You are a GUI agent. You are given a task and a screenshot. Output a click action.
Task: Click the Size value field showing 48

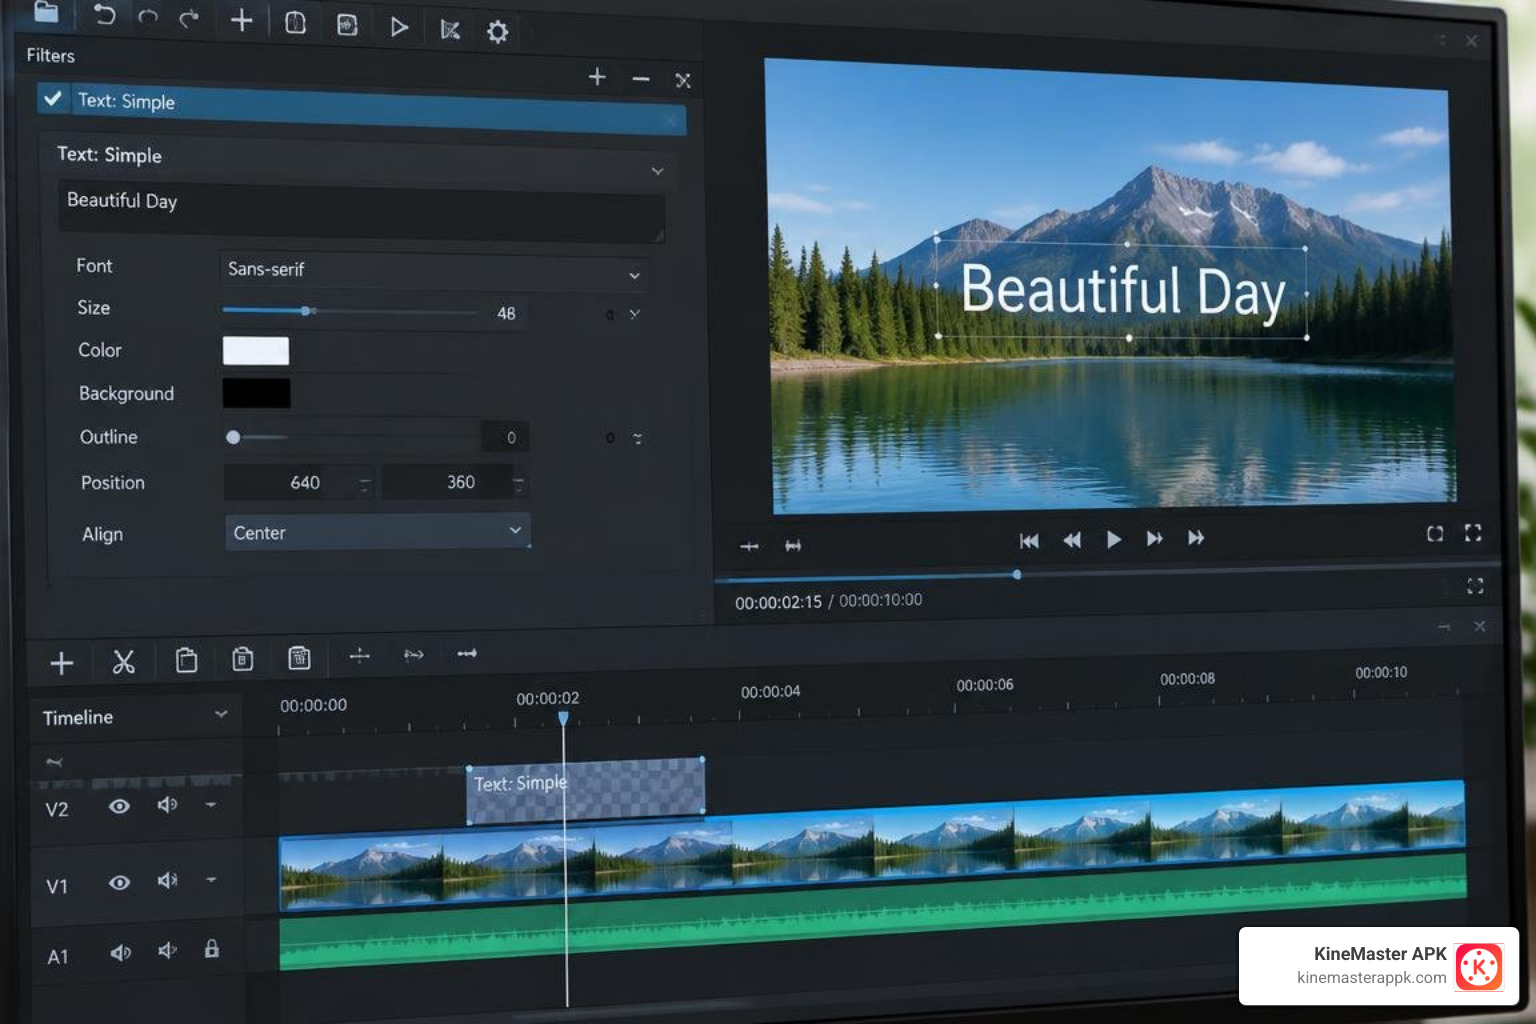click(x=506, y=313)
